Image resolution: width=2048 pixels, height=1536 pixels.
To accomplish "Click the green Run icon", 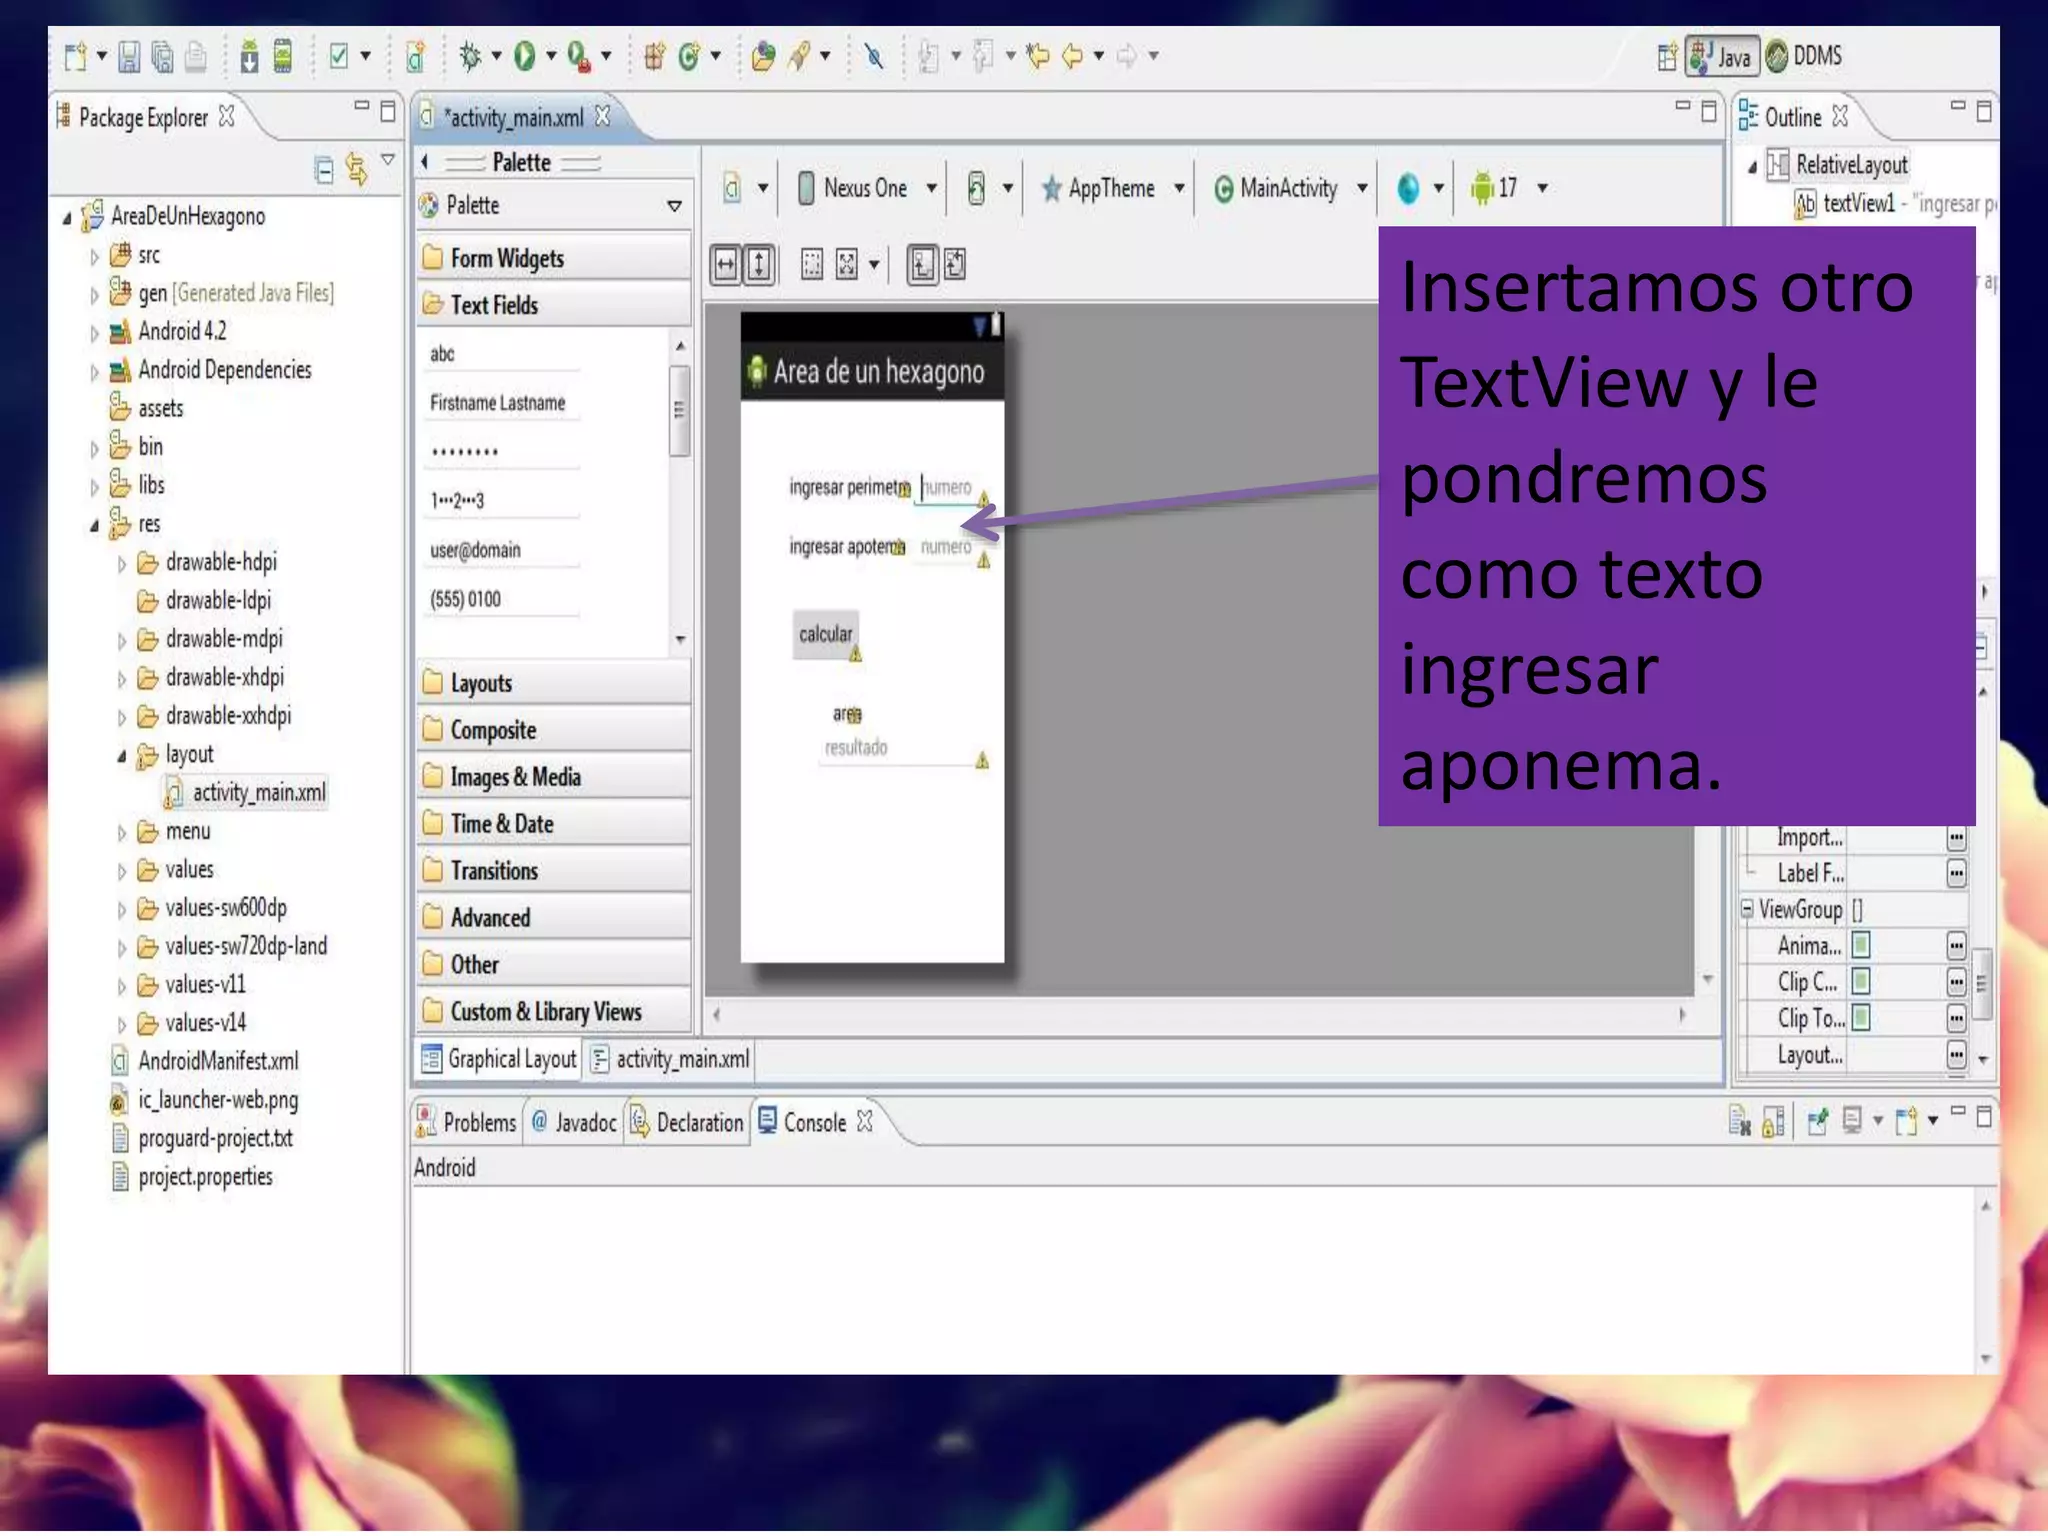I will [524, 56].
